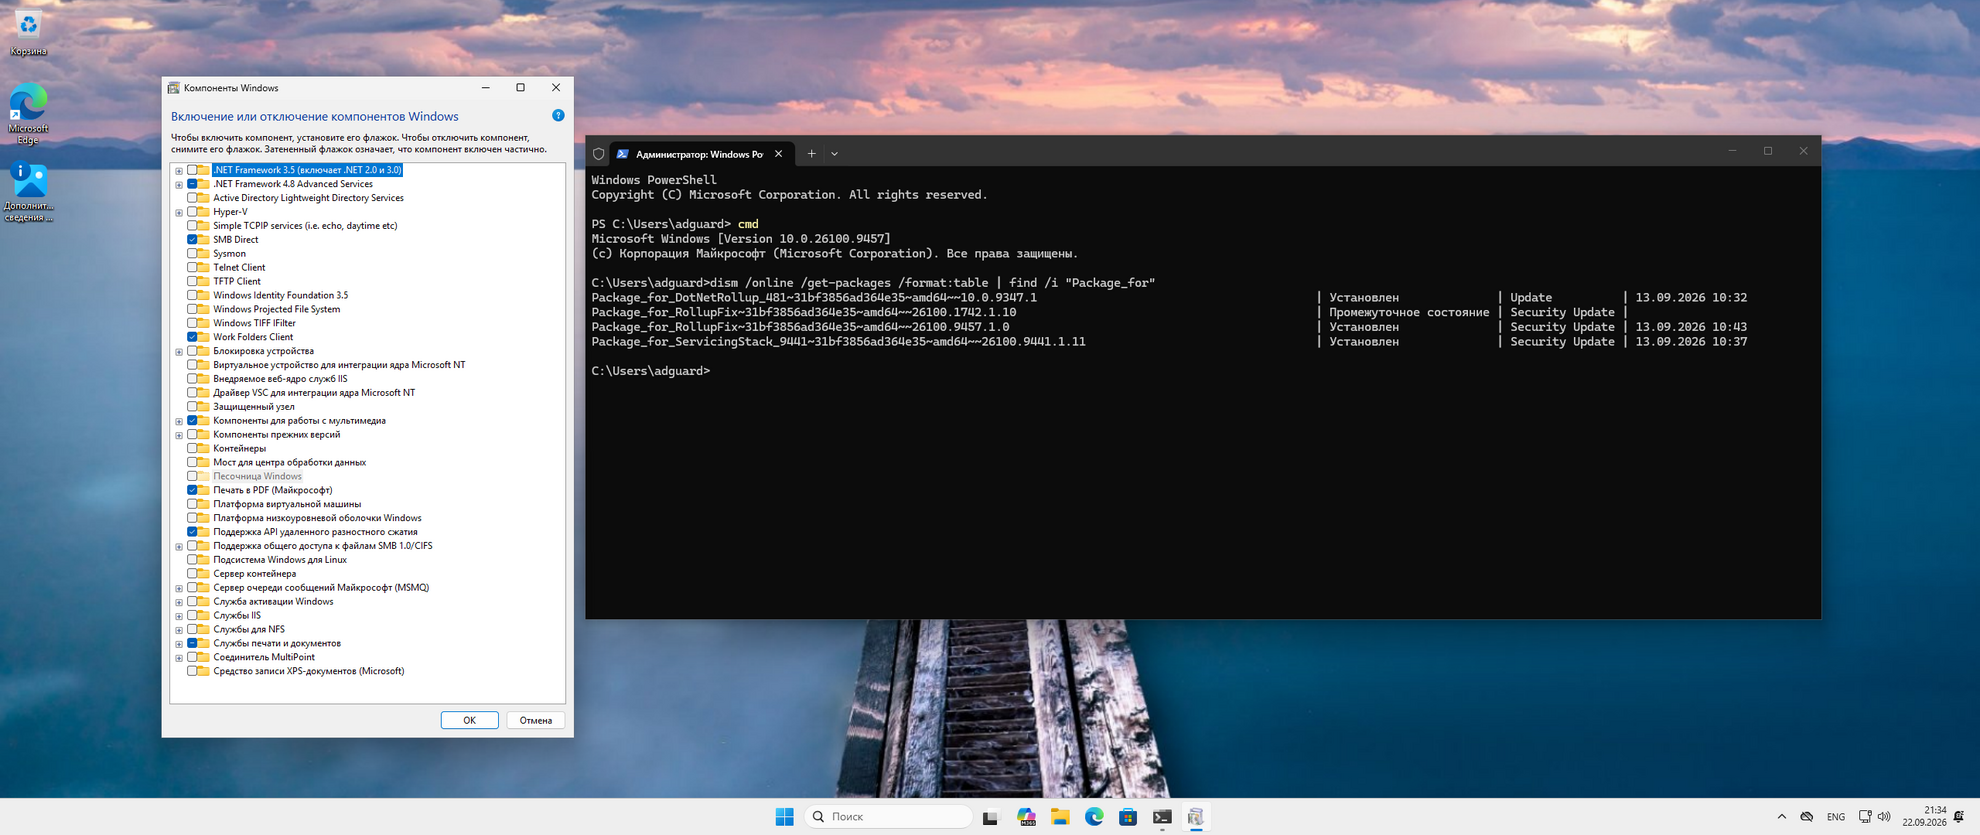
Task: Select Windows Identity Foundation 3.5 row
Action: pos(280,296)
